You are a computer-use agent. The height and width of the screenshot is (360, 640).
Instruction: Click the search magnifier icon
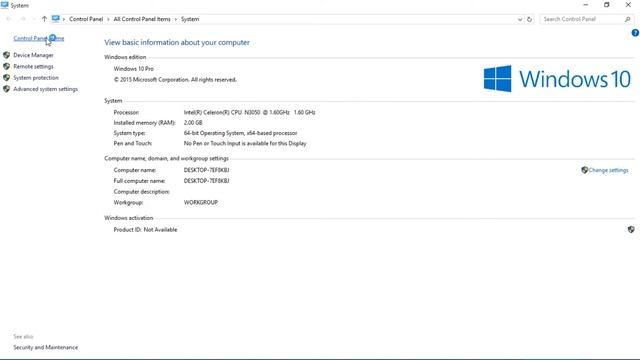[x=628, y=19]
